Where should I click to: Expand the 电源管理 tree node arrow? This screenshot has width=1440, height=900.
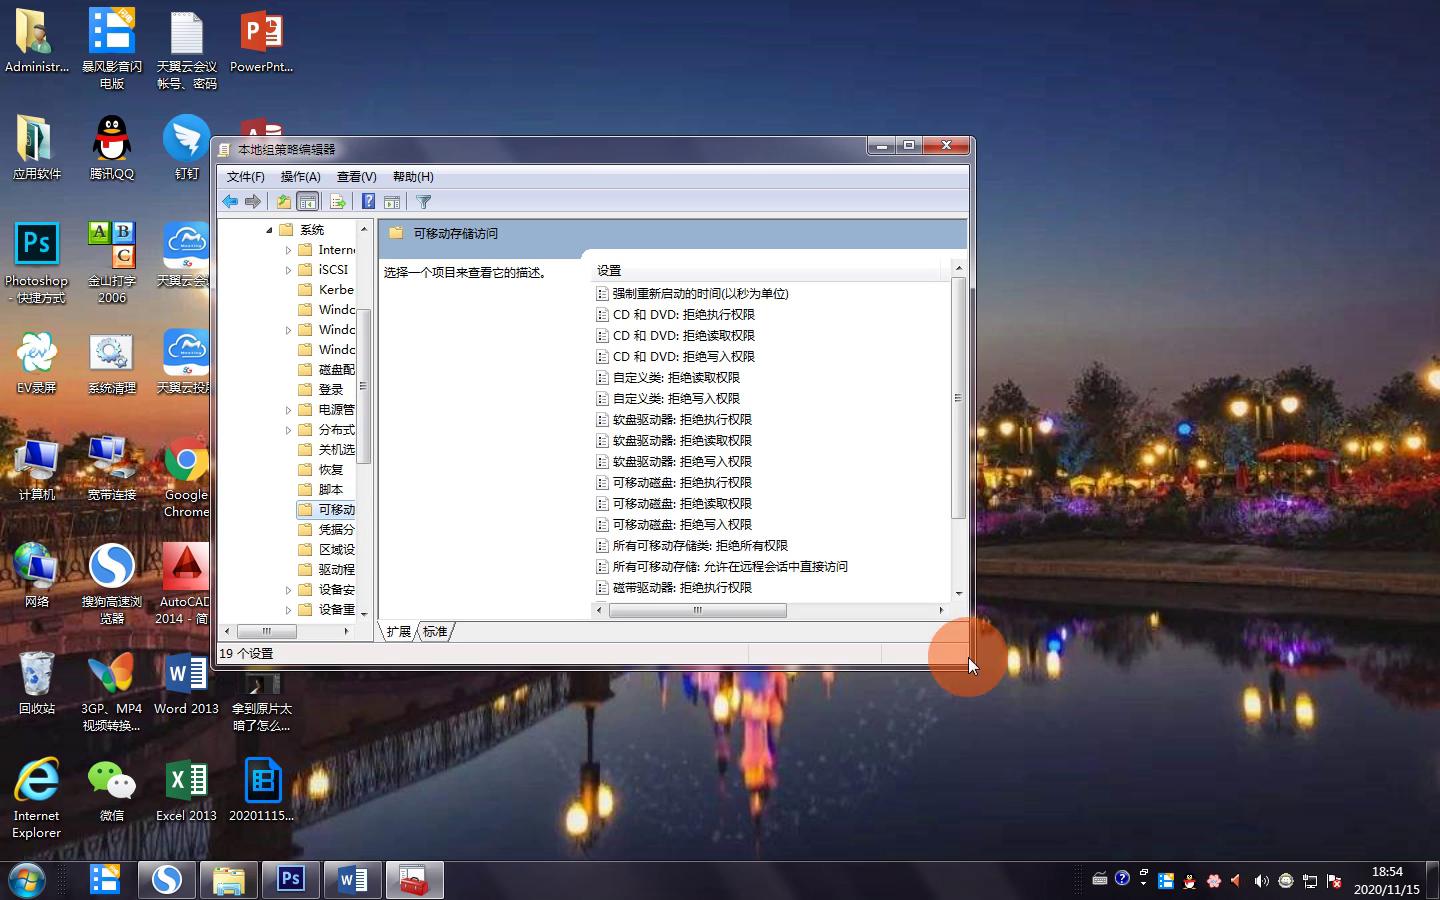coord(288,410)
